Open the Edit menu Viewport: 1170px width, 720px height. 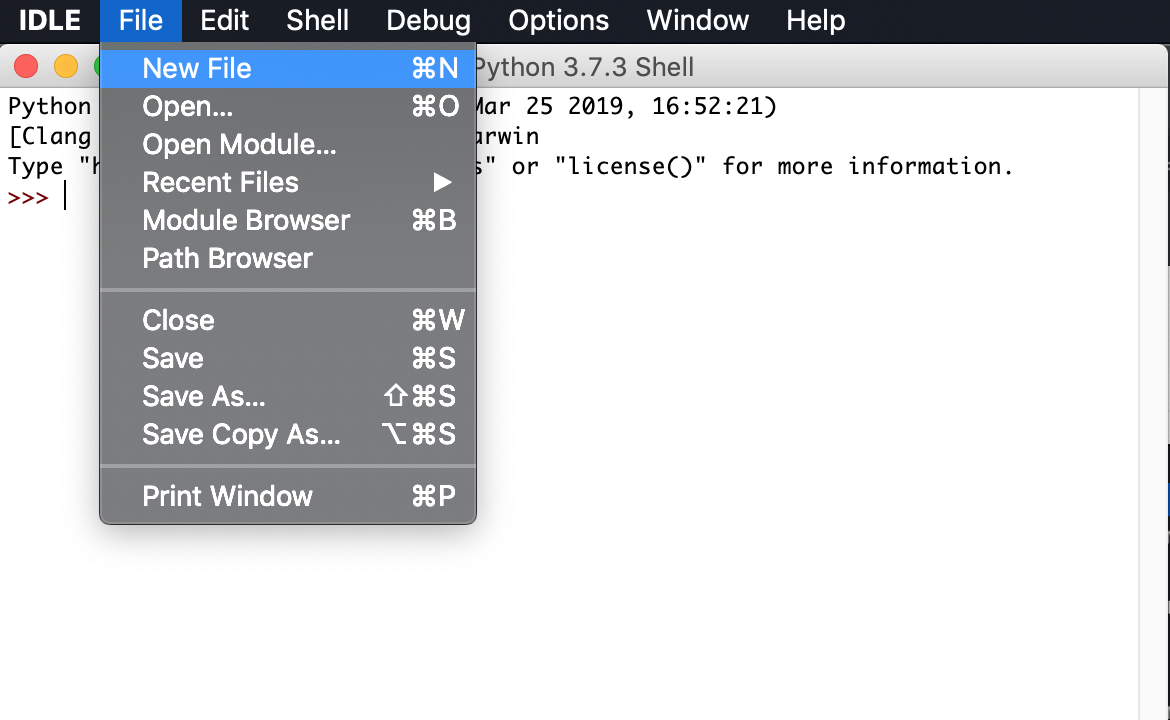pos(224,20)
